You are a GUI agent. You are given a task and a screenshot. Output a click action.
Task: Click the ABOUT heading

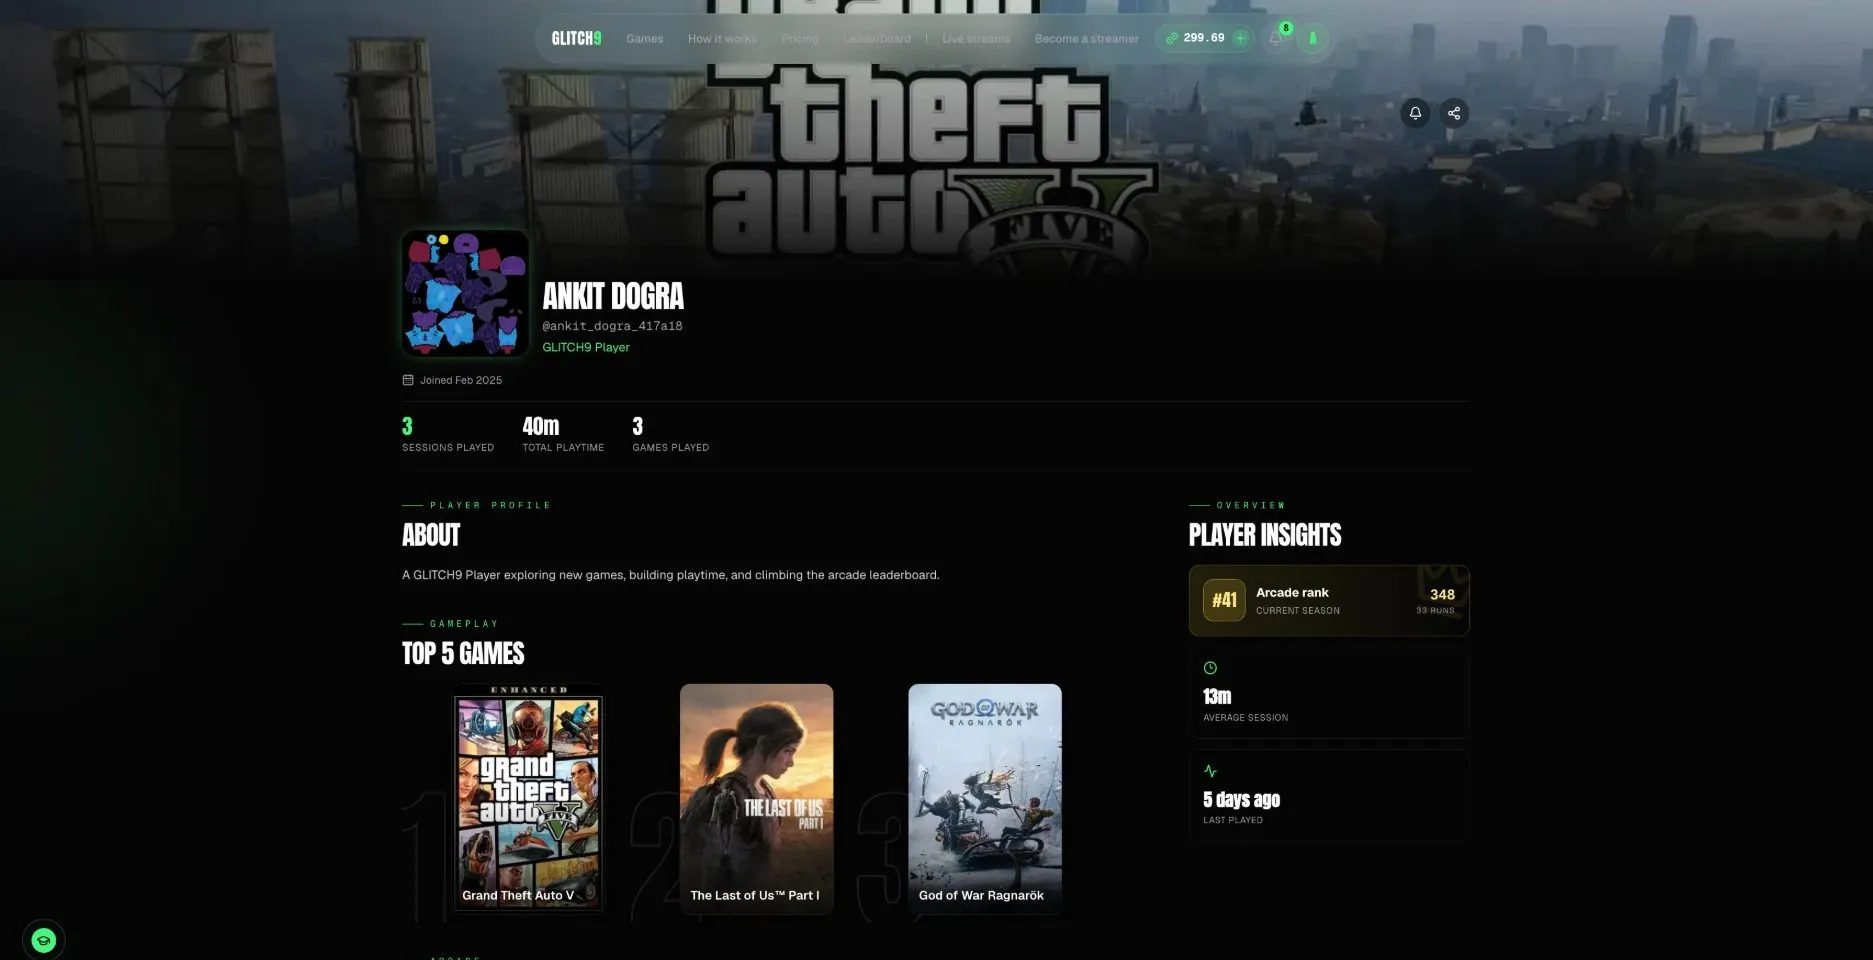[431, 535]
